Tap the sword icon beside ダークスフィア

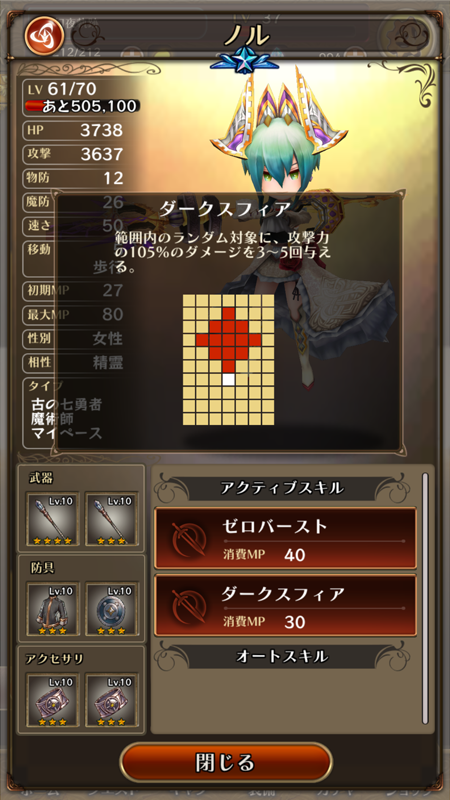(x=189, y=606)
